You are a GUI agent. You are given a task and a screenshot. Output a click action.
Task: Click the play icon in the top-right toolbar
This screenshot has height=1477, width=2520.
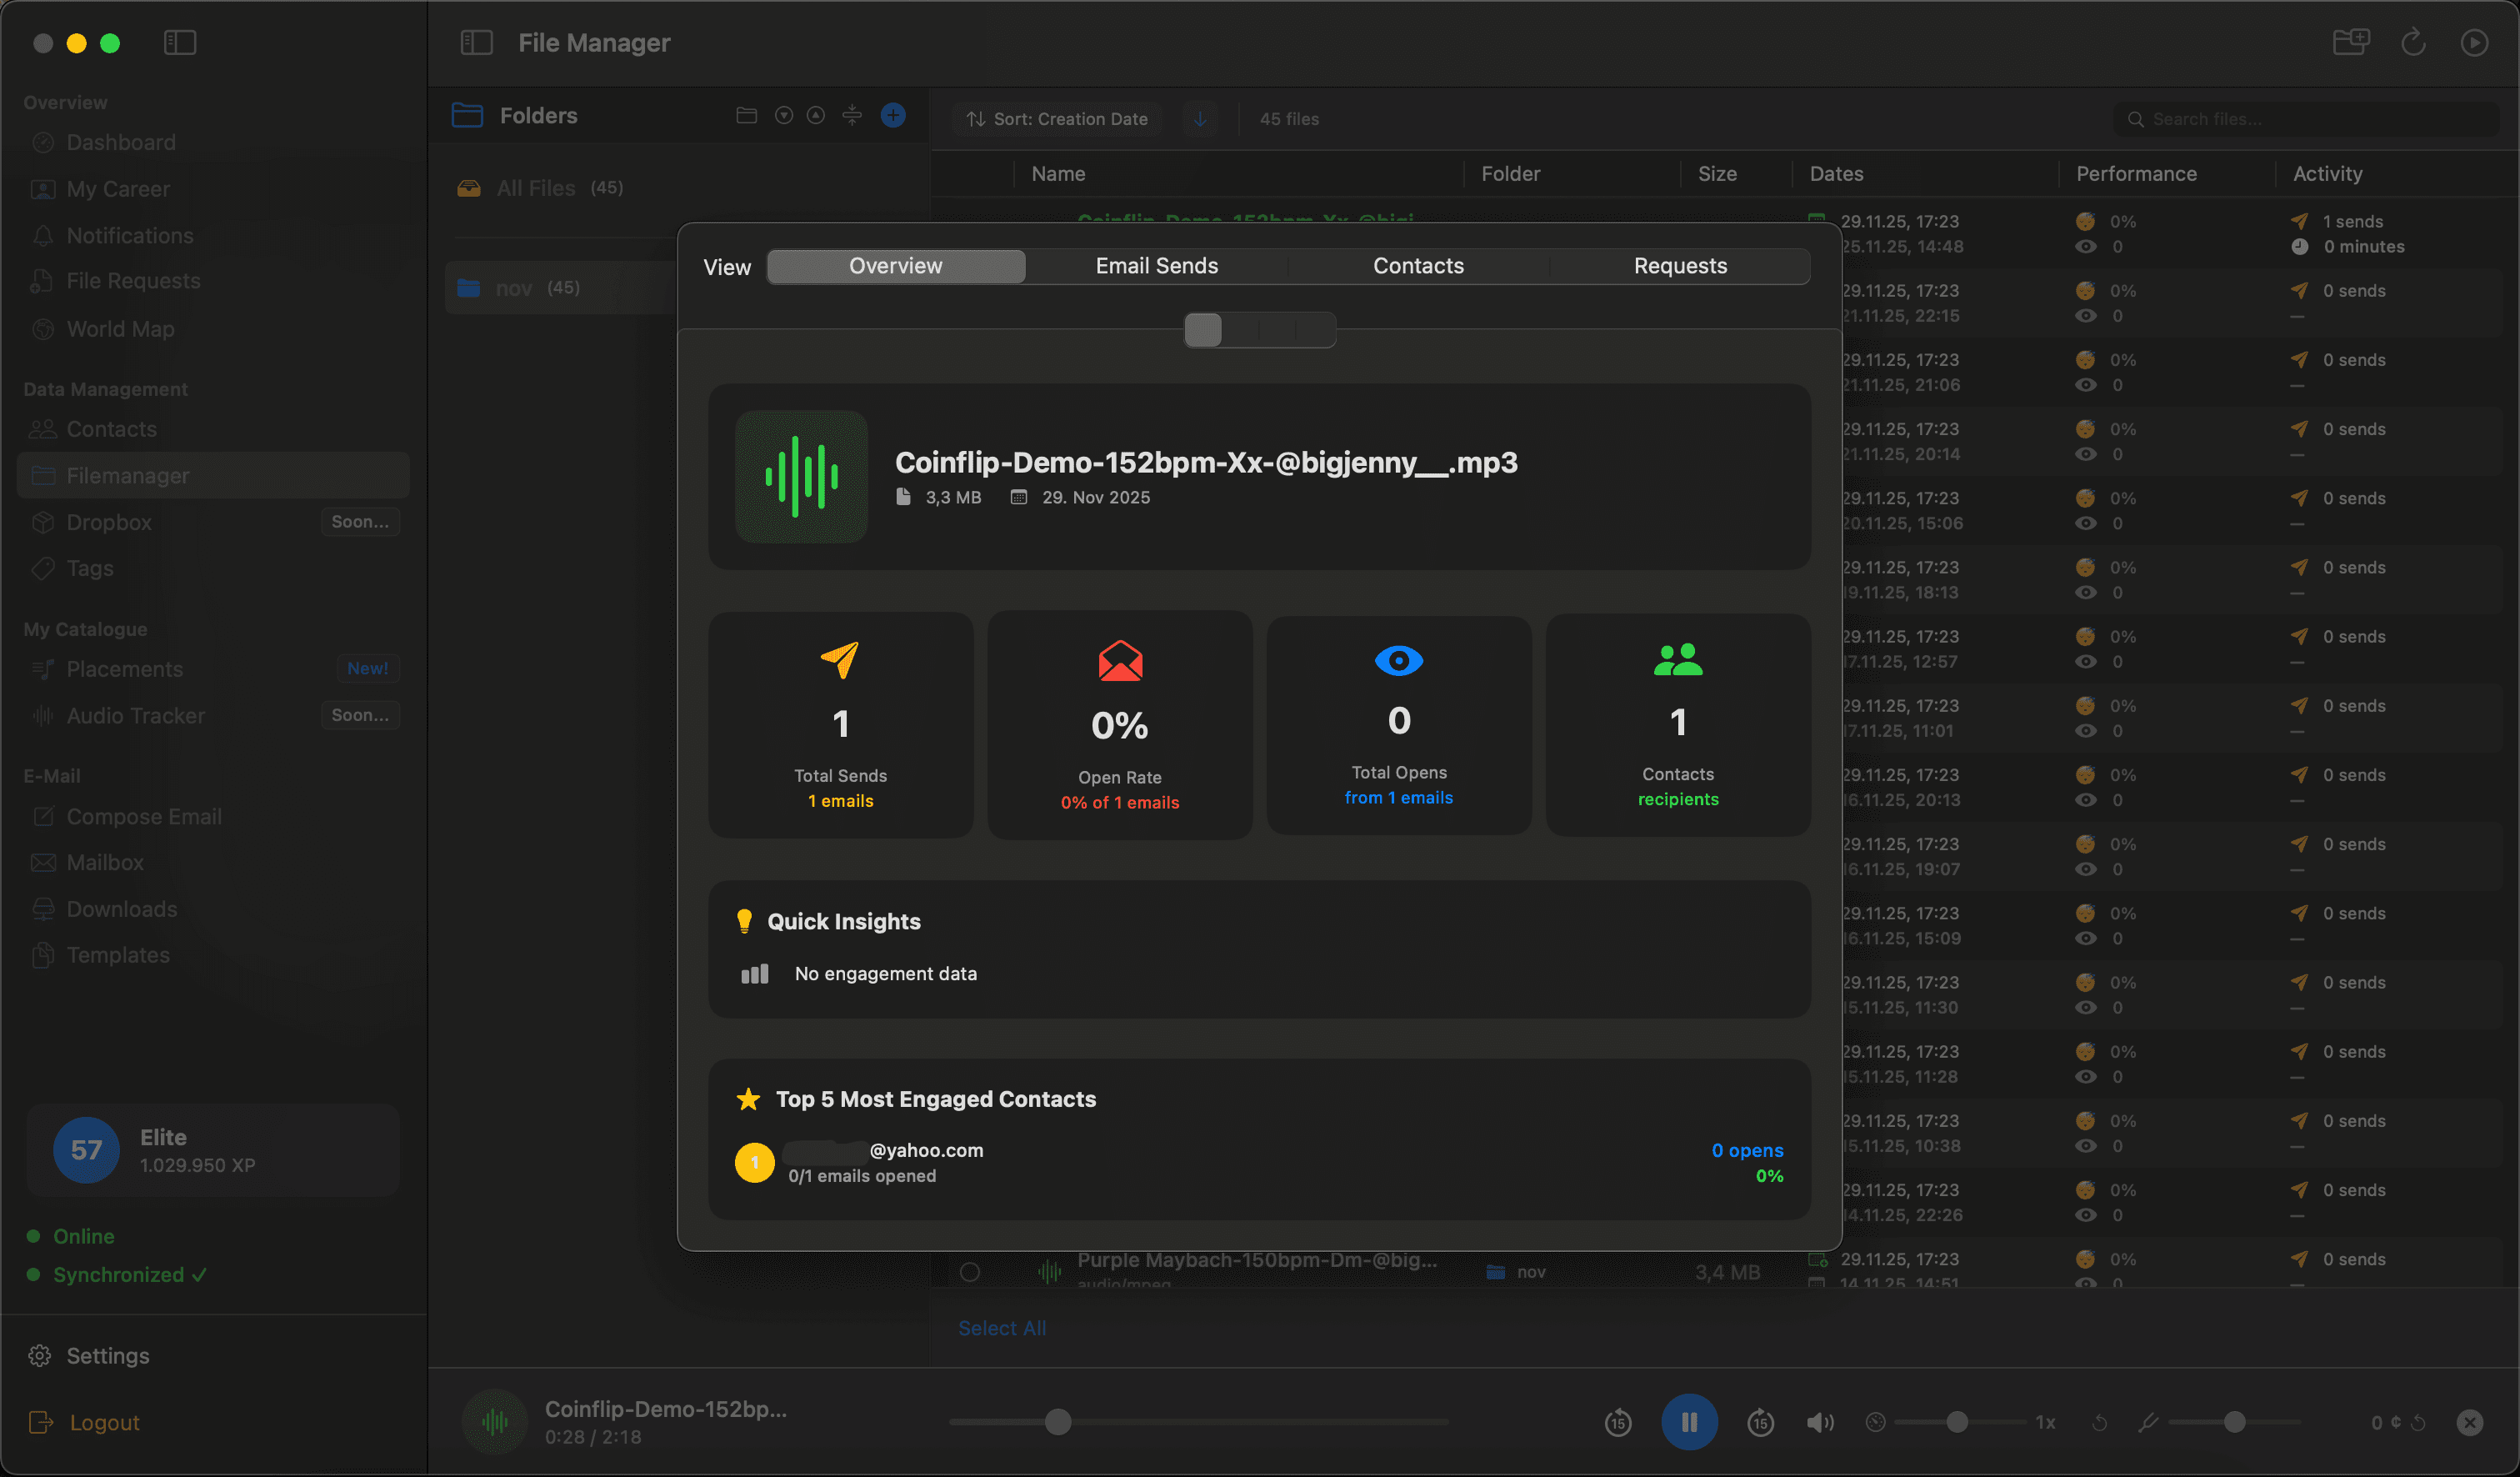point(2476,42)
